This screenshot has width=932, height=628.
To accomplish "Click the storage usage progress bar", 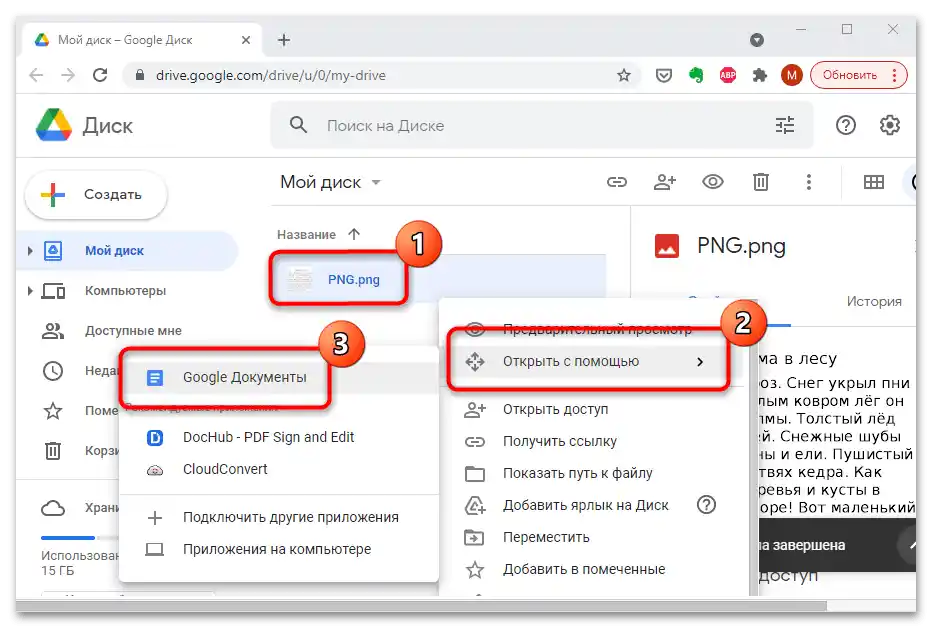I will pos(80,538).
